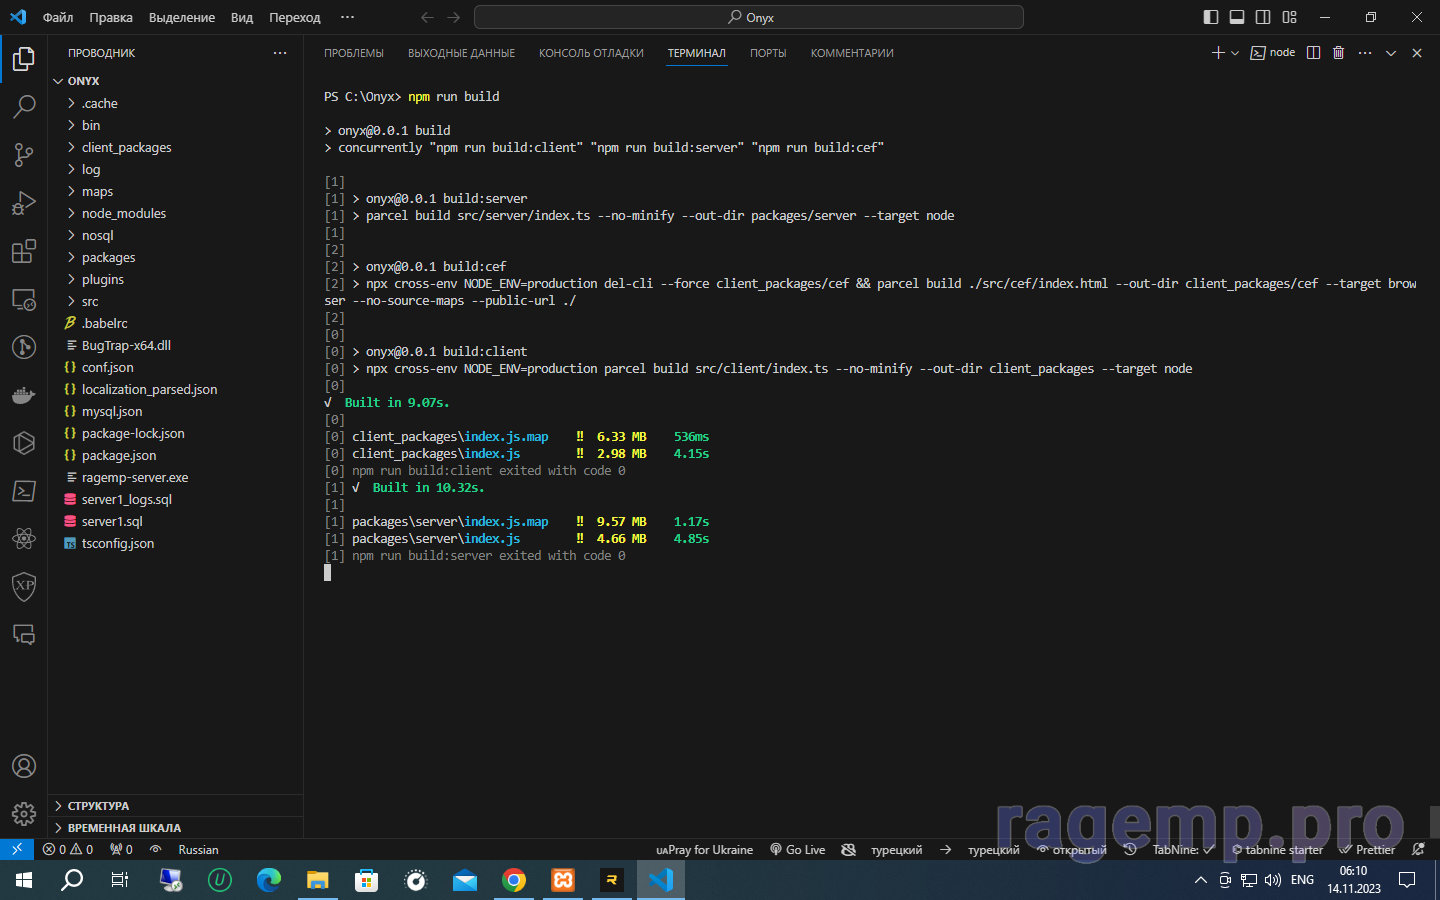Open the Search view in activity bar
Screen dimensions: 1440x900
(24, 106)
